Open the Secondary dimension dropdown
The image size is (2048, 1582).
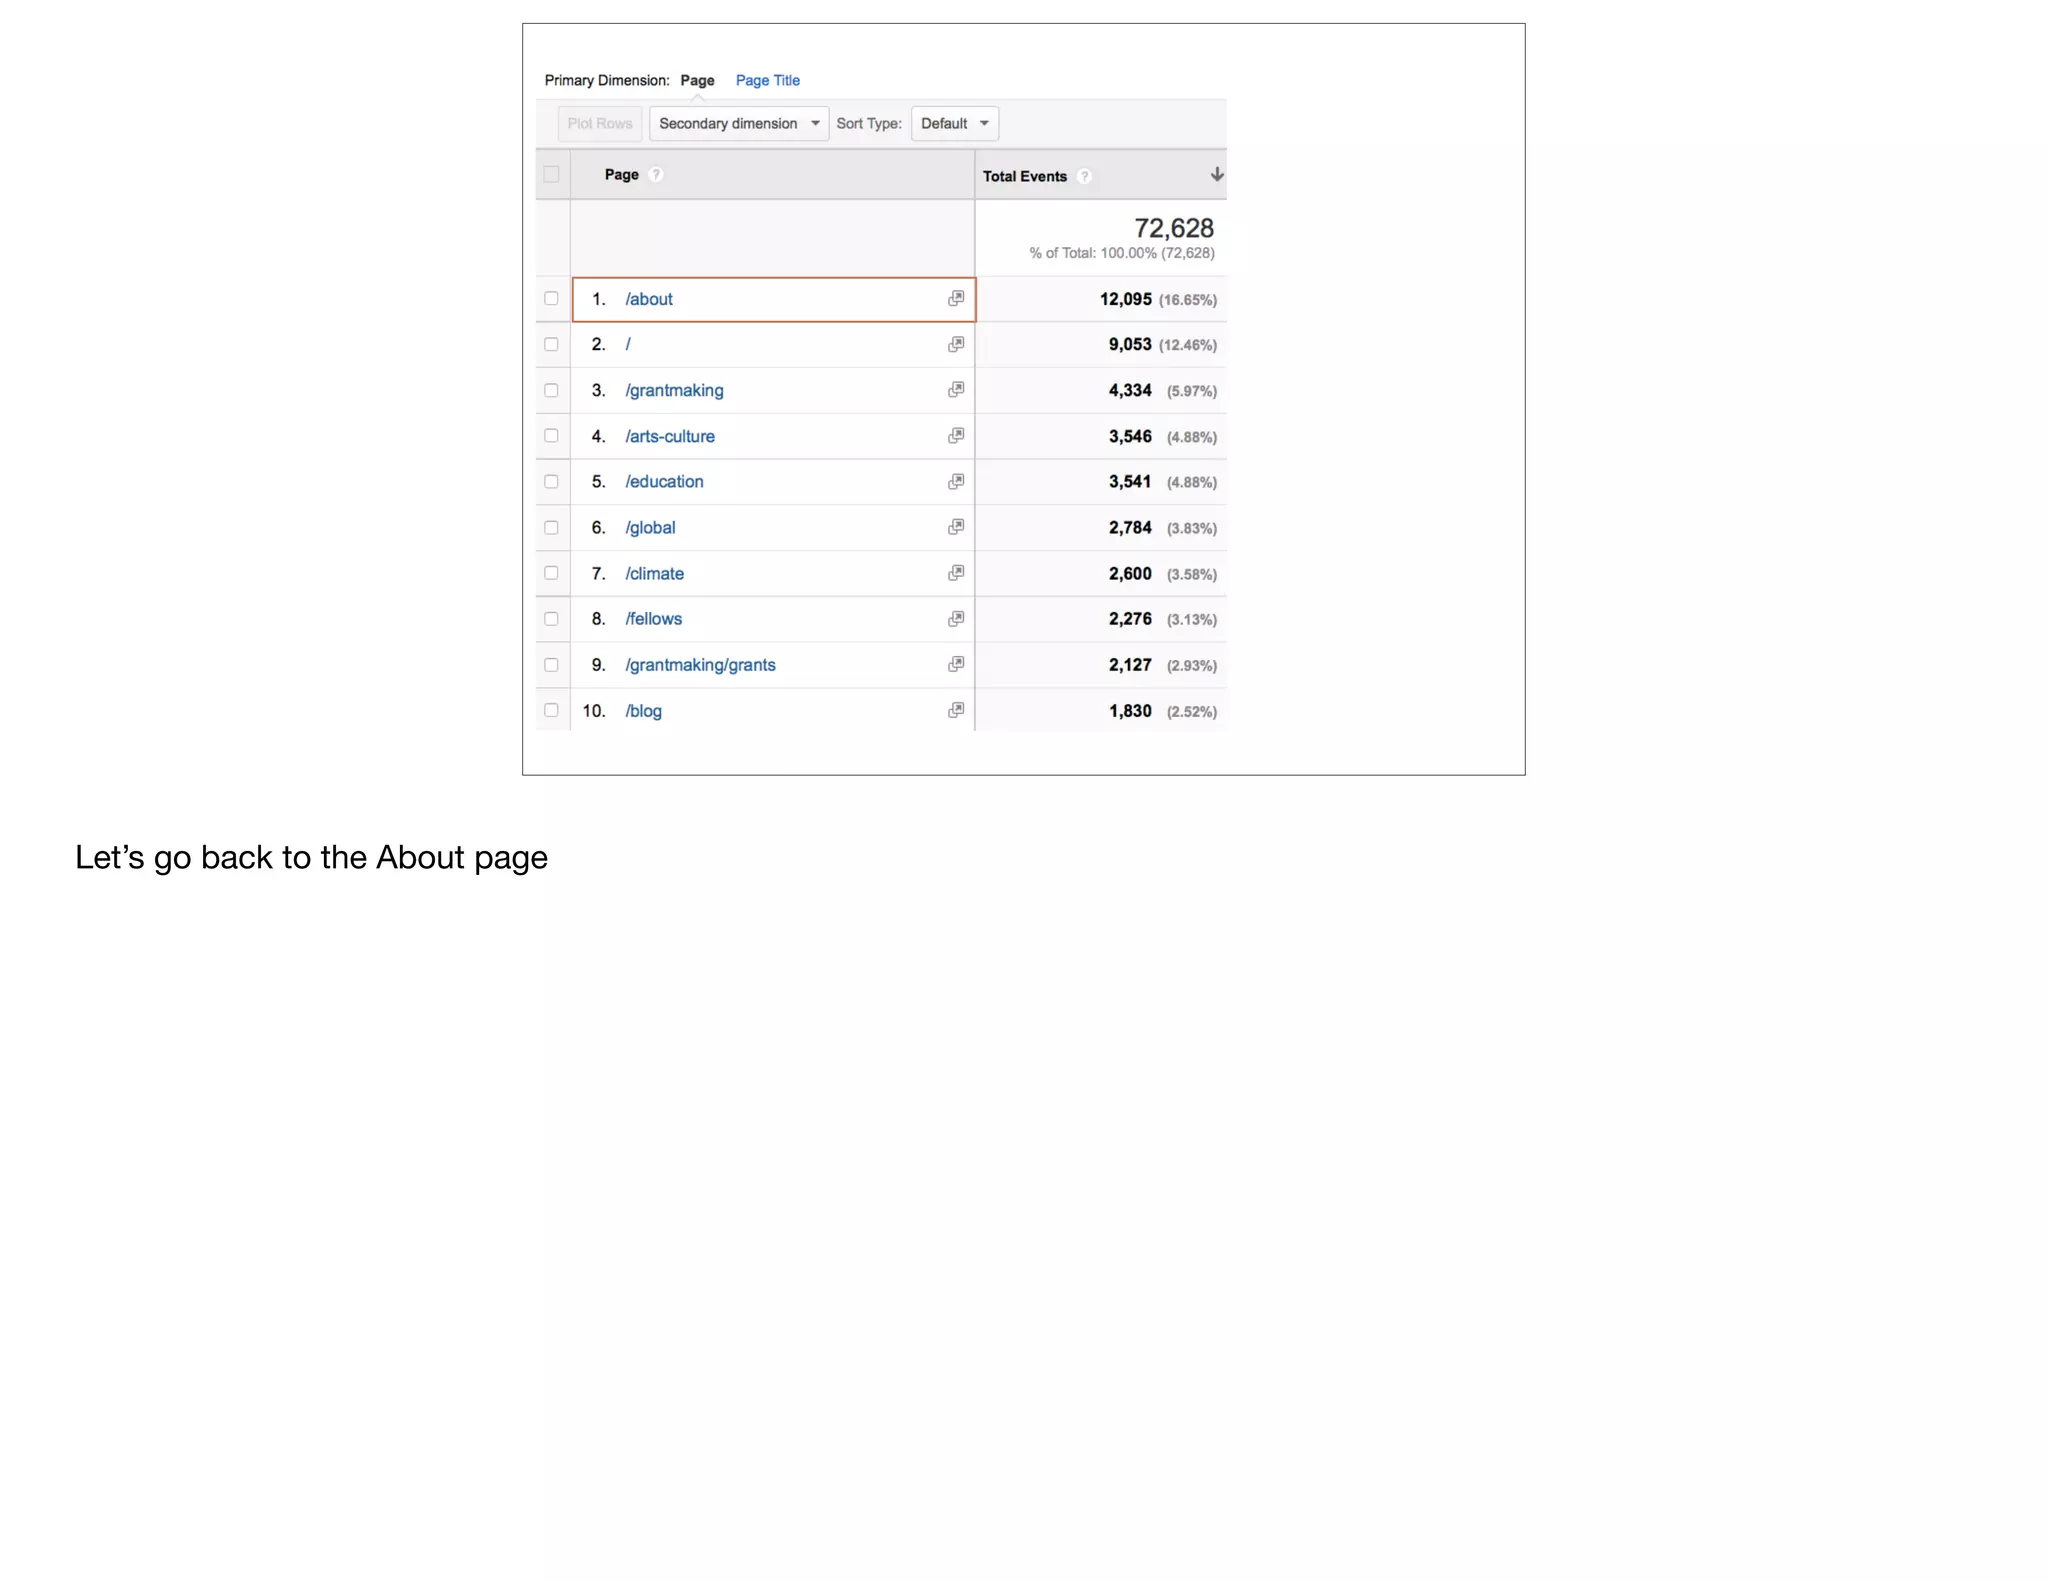738,123
